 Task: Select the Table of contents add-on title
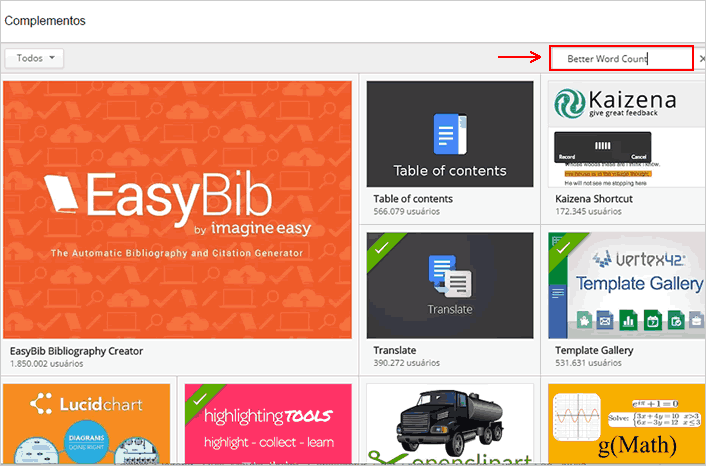point(413,199)
